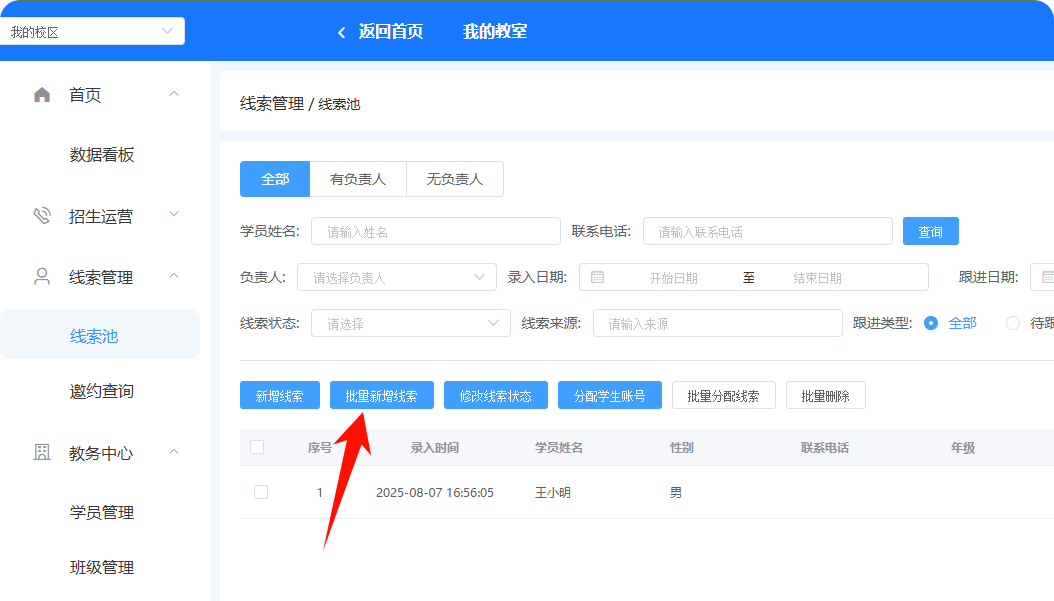Switch to the 无负责人 tab
This screenshot has width=1054, height=601.
(x=454, y=179)
